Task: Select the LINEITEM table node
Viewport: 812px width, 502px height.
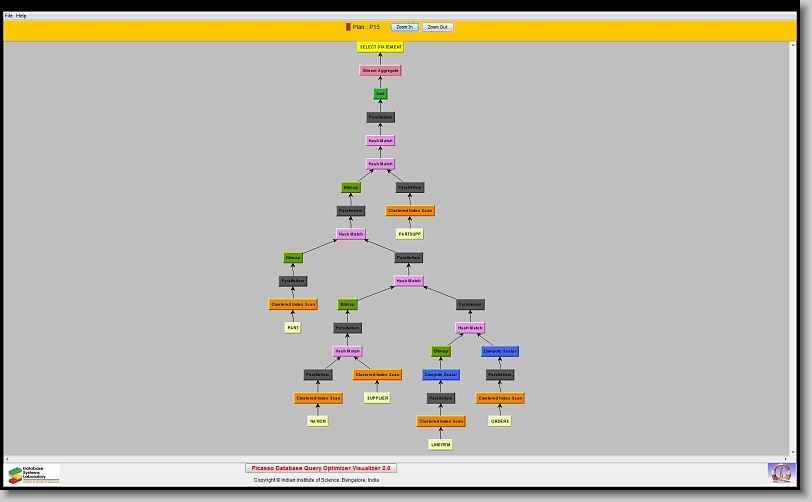Action: click(440, 444)
